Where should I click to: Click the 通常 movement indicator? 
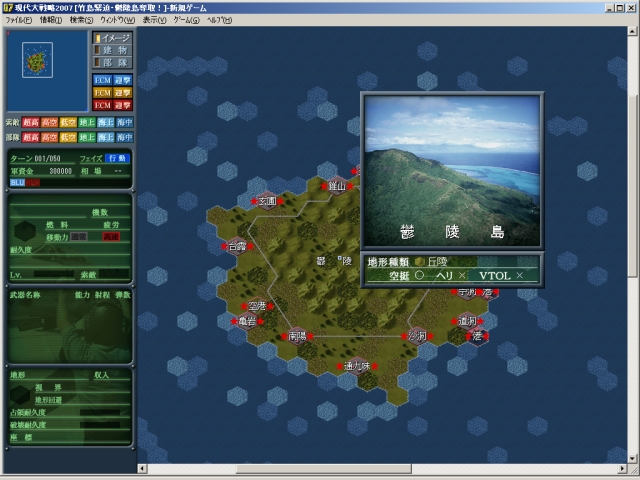coord(79,237)
